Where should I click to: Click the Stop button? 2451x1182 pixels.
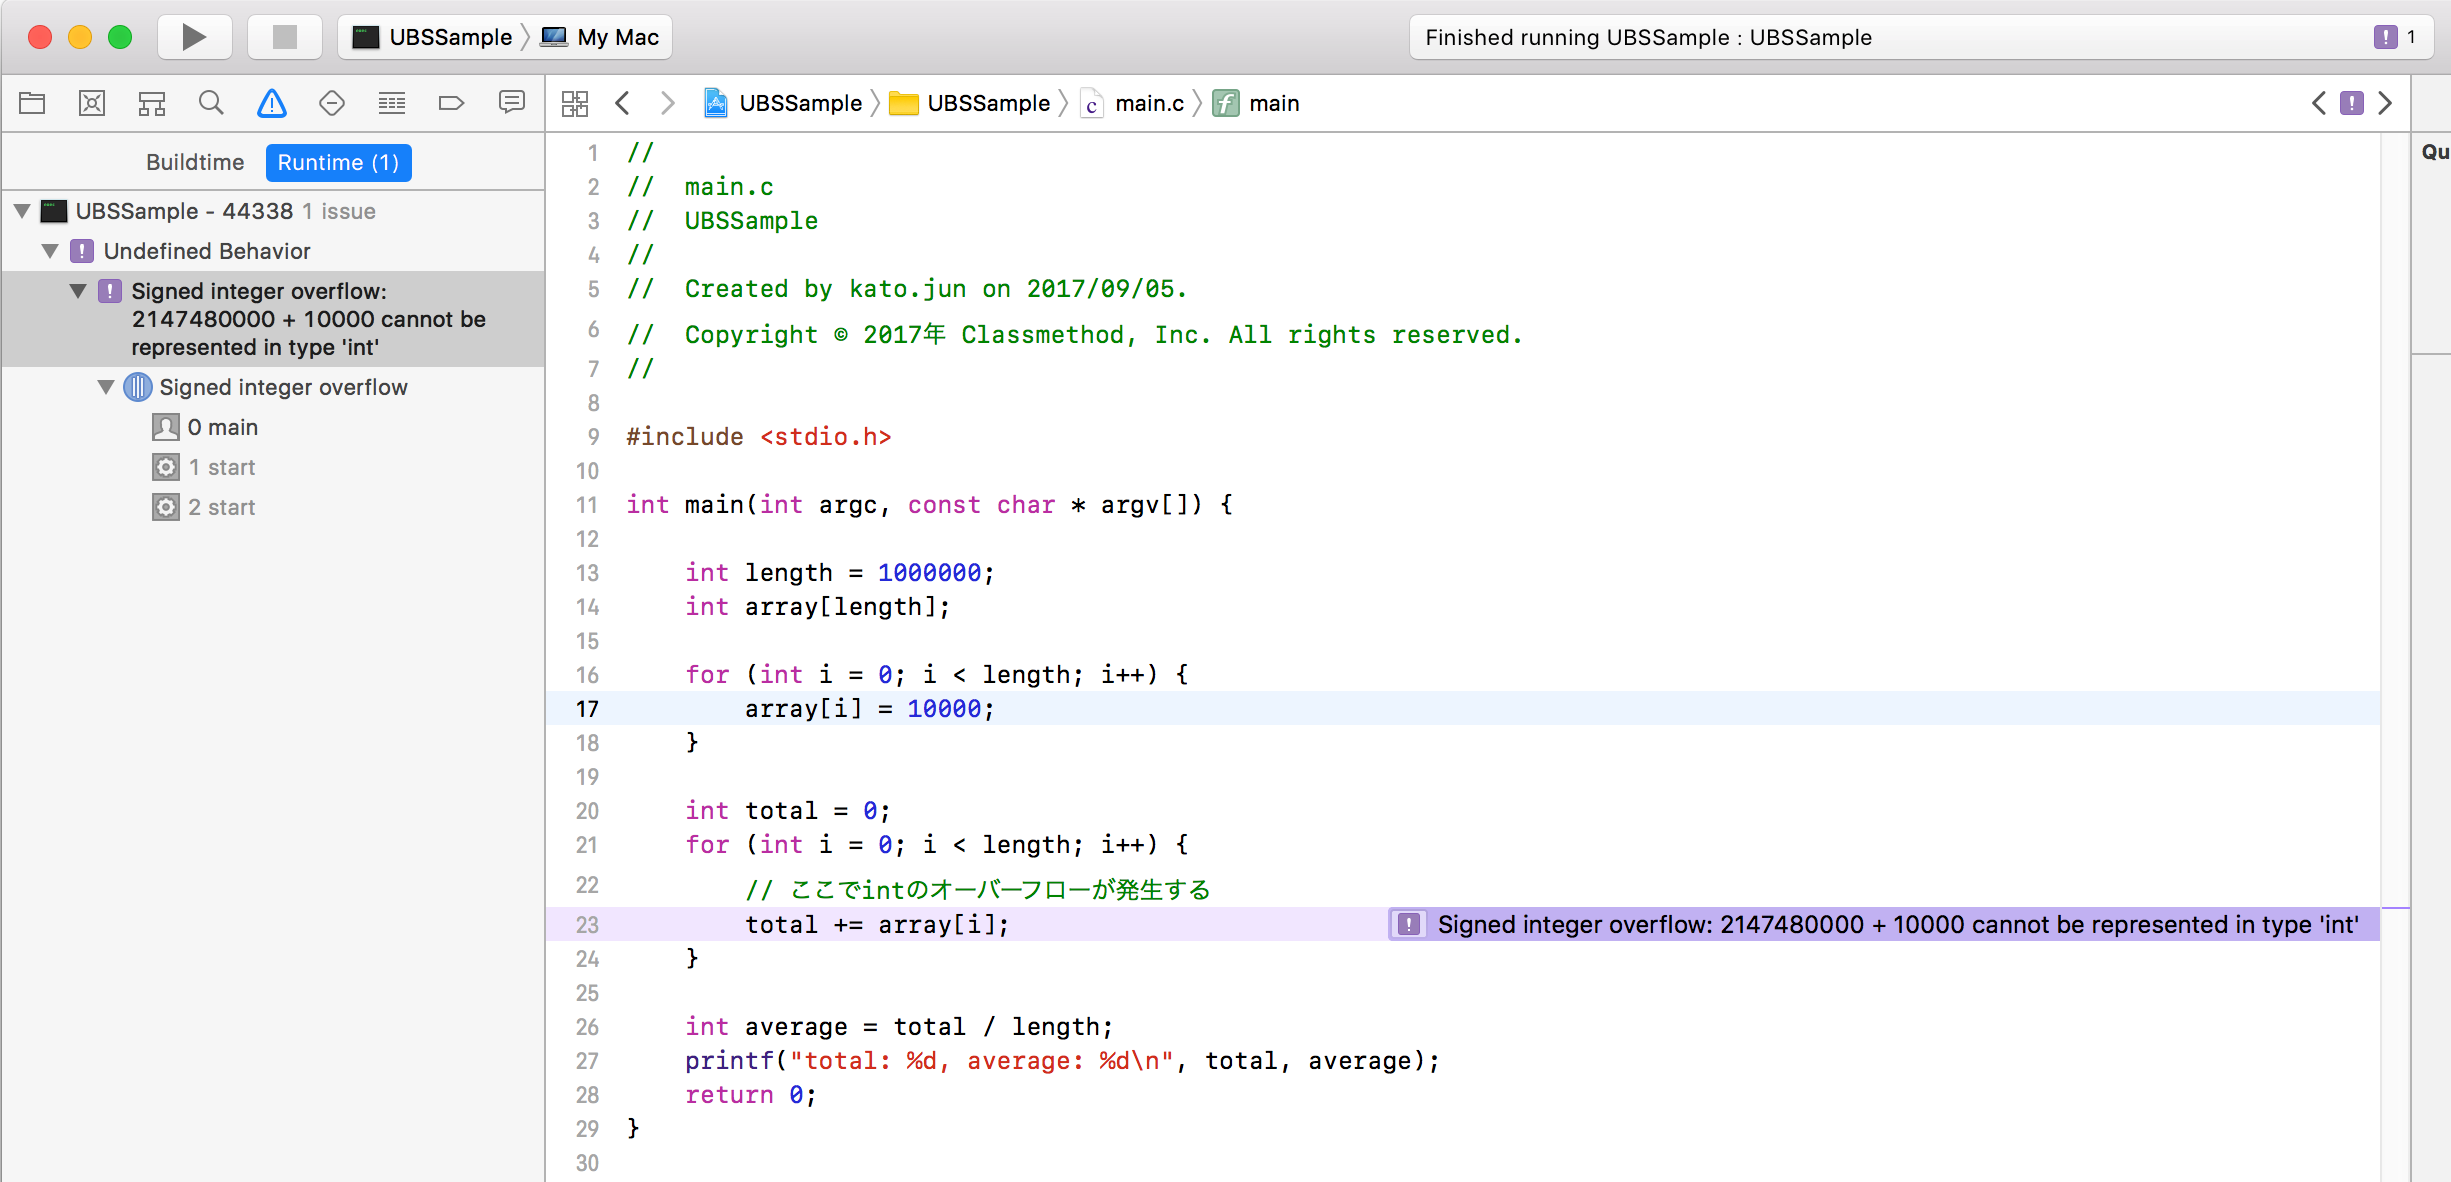[284, 36]
